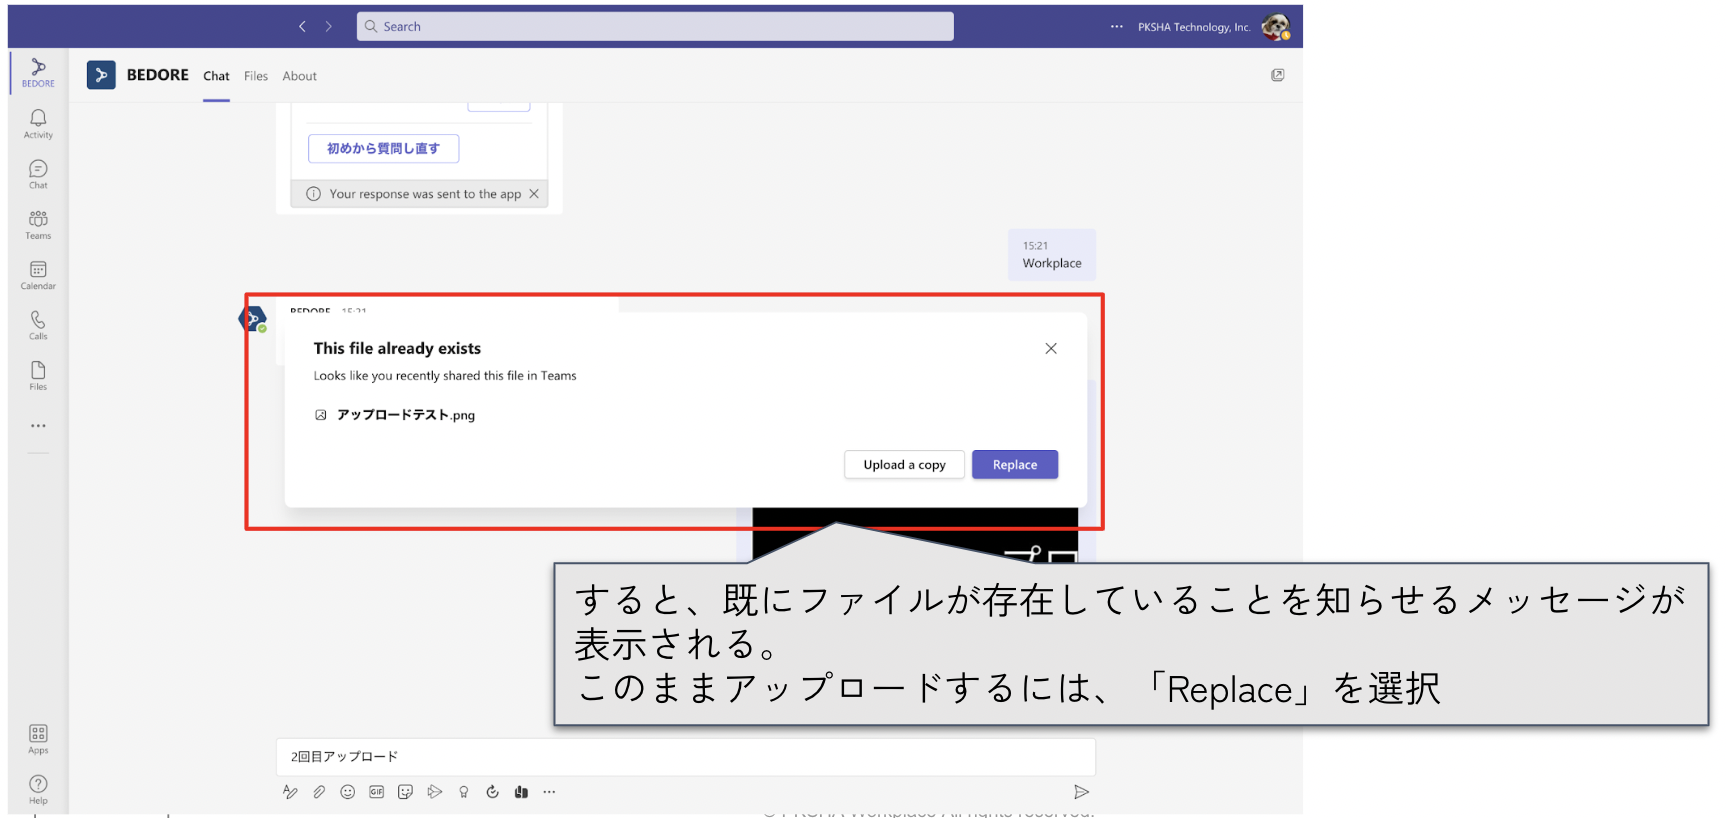The image size is (1726, 818).
Task: Open Help in the sidebar
Action: tap(38, 790)
